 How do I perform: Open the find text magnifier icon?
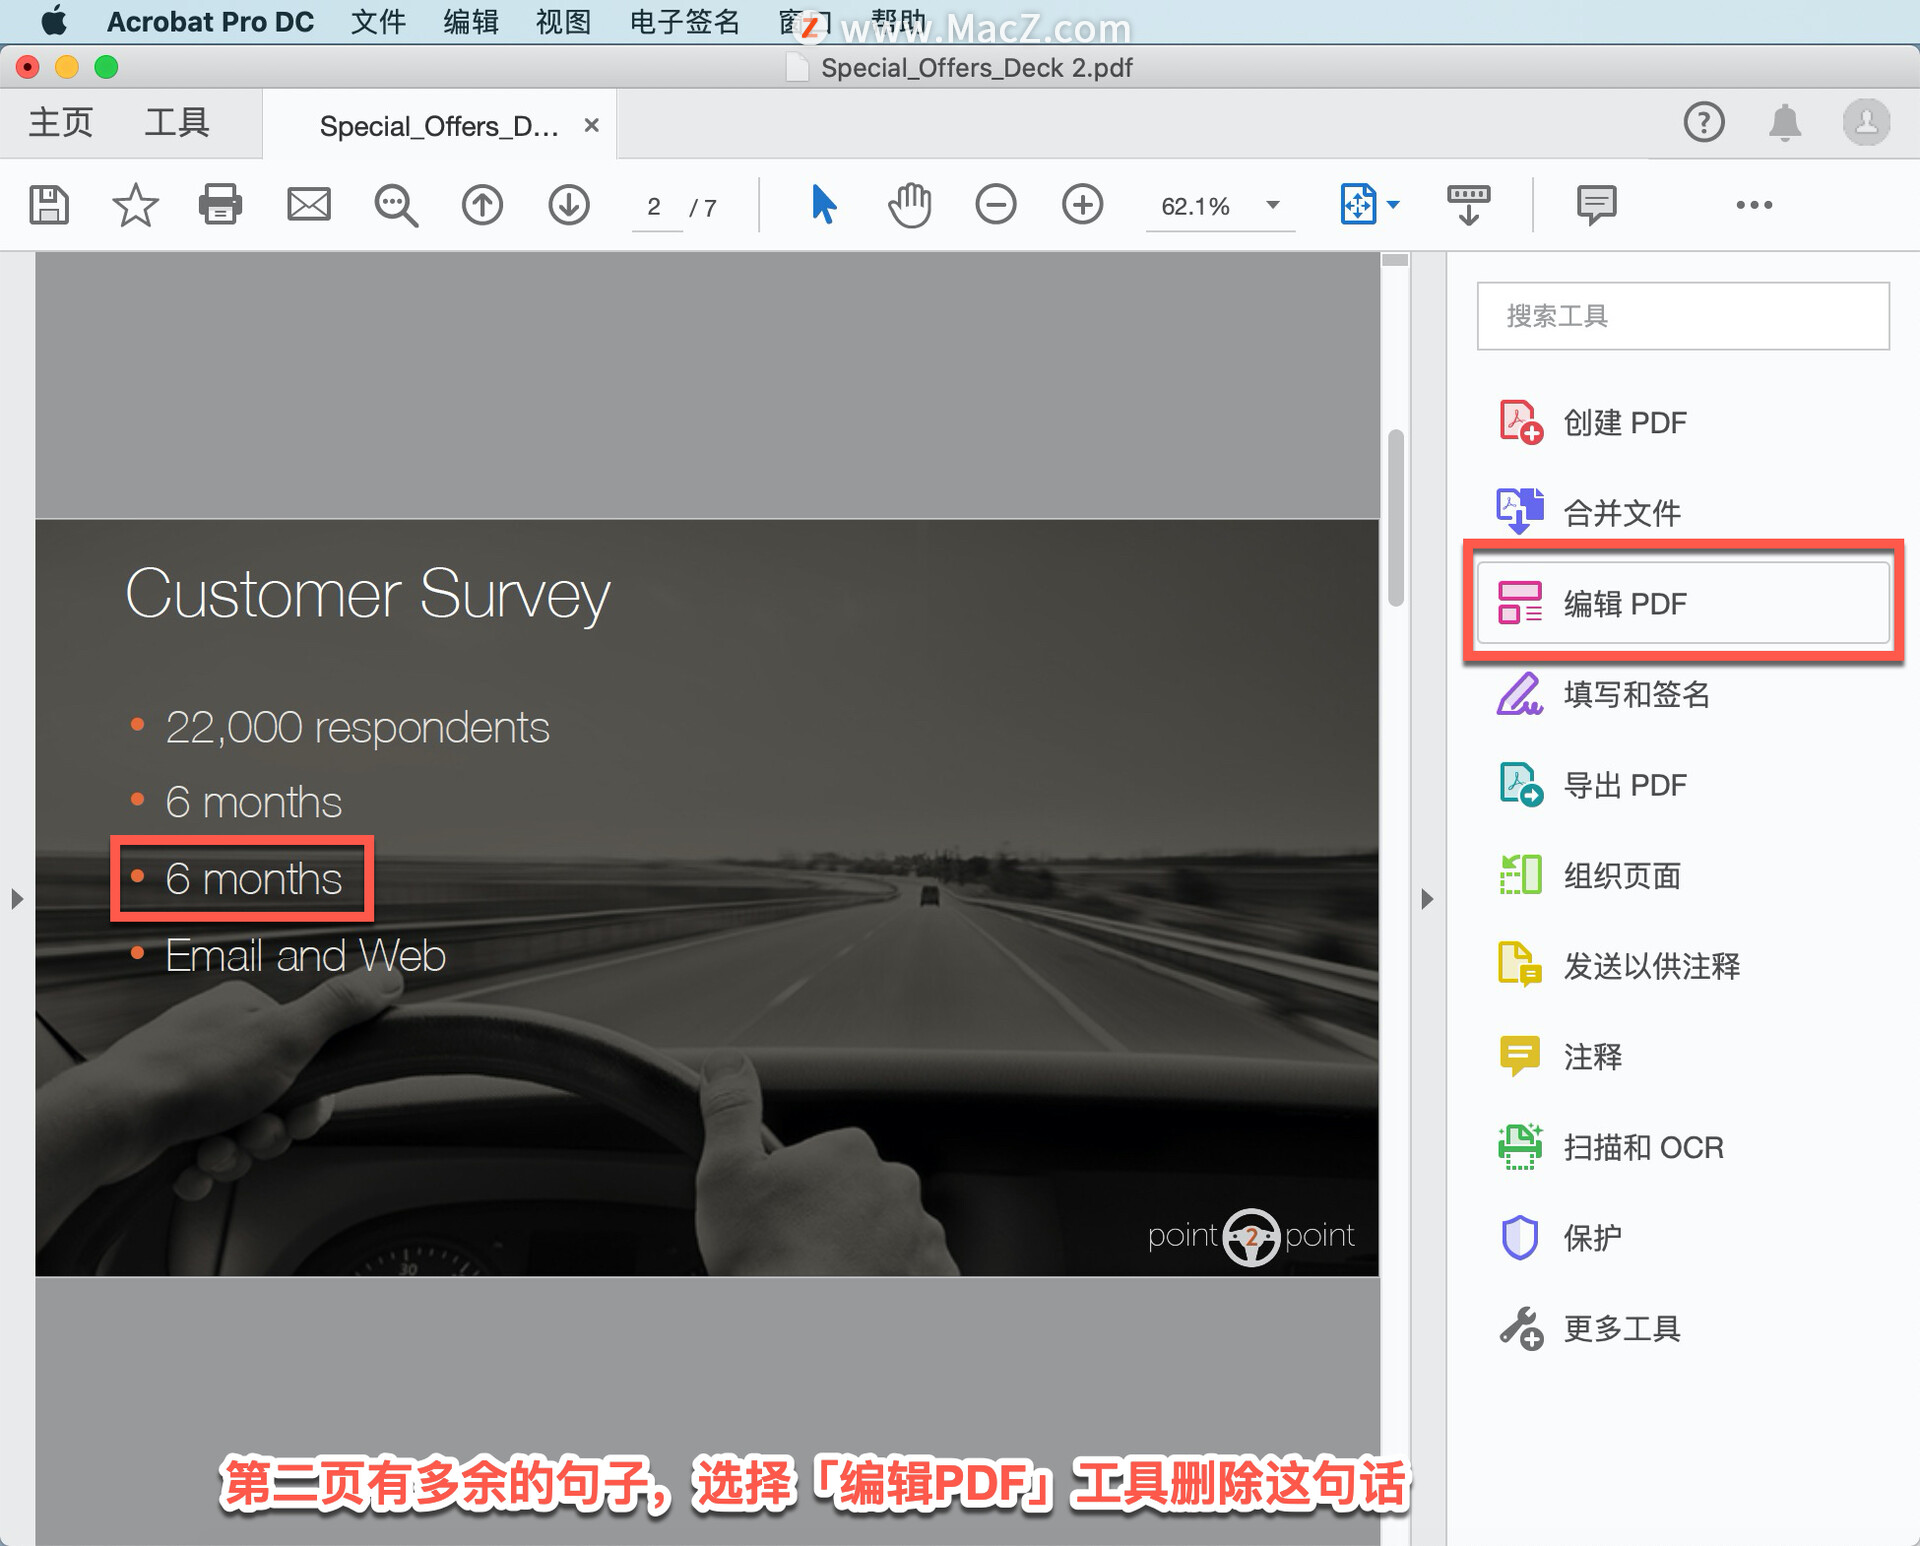pos(396,206)
